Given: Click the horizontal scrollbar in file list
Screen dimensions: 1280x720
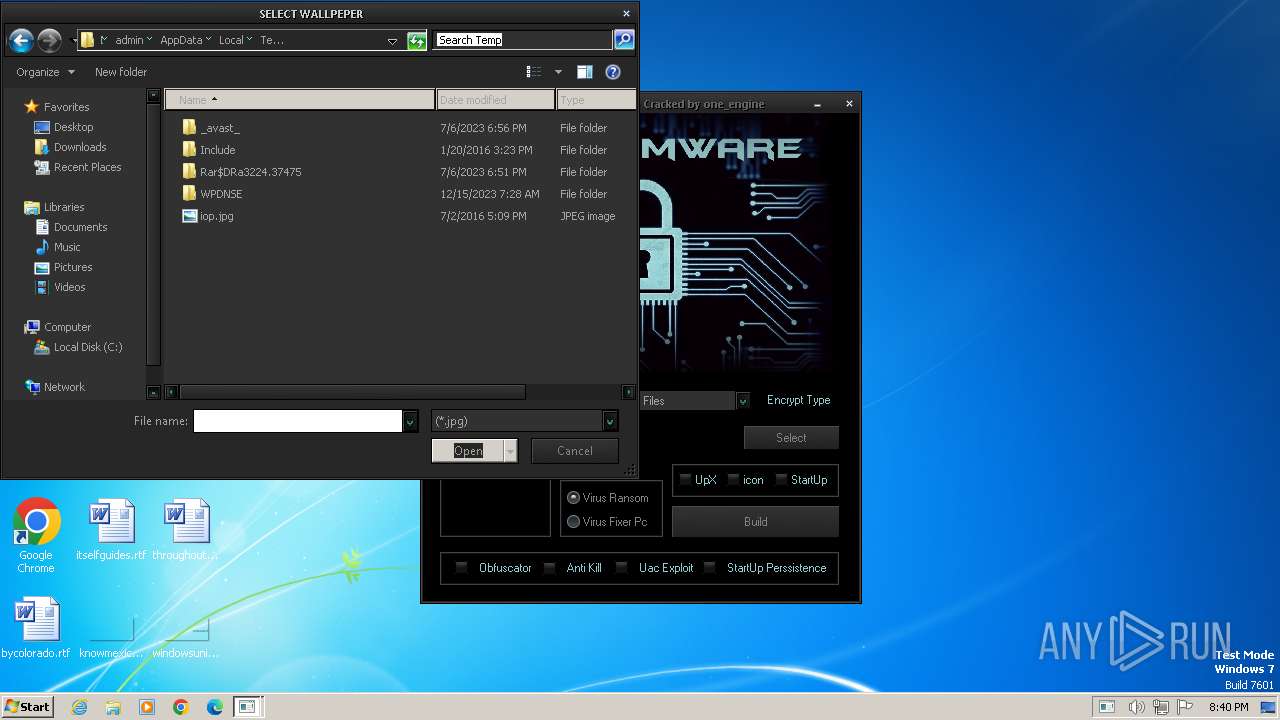Looking at the screenshot, I should pyautogui.click(x=352, y=392).
